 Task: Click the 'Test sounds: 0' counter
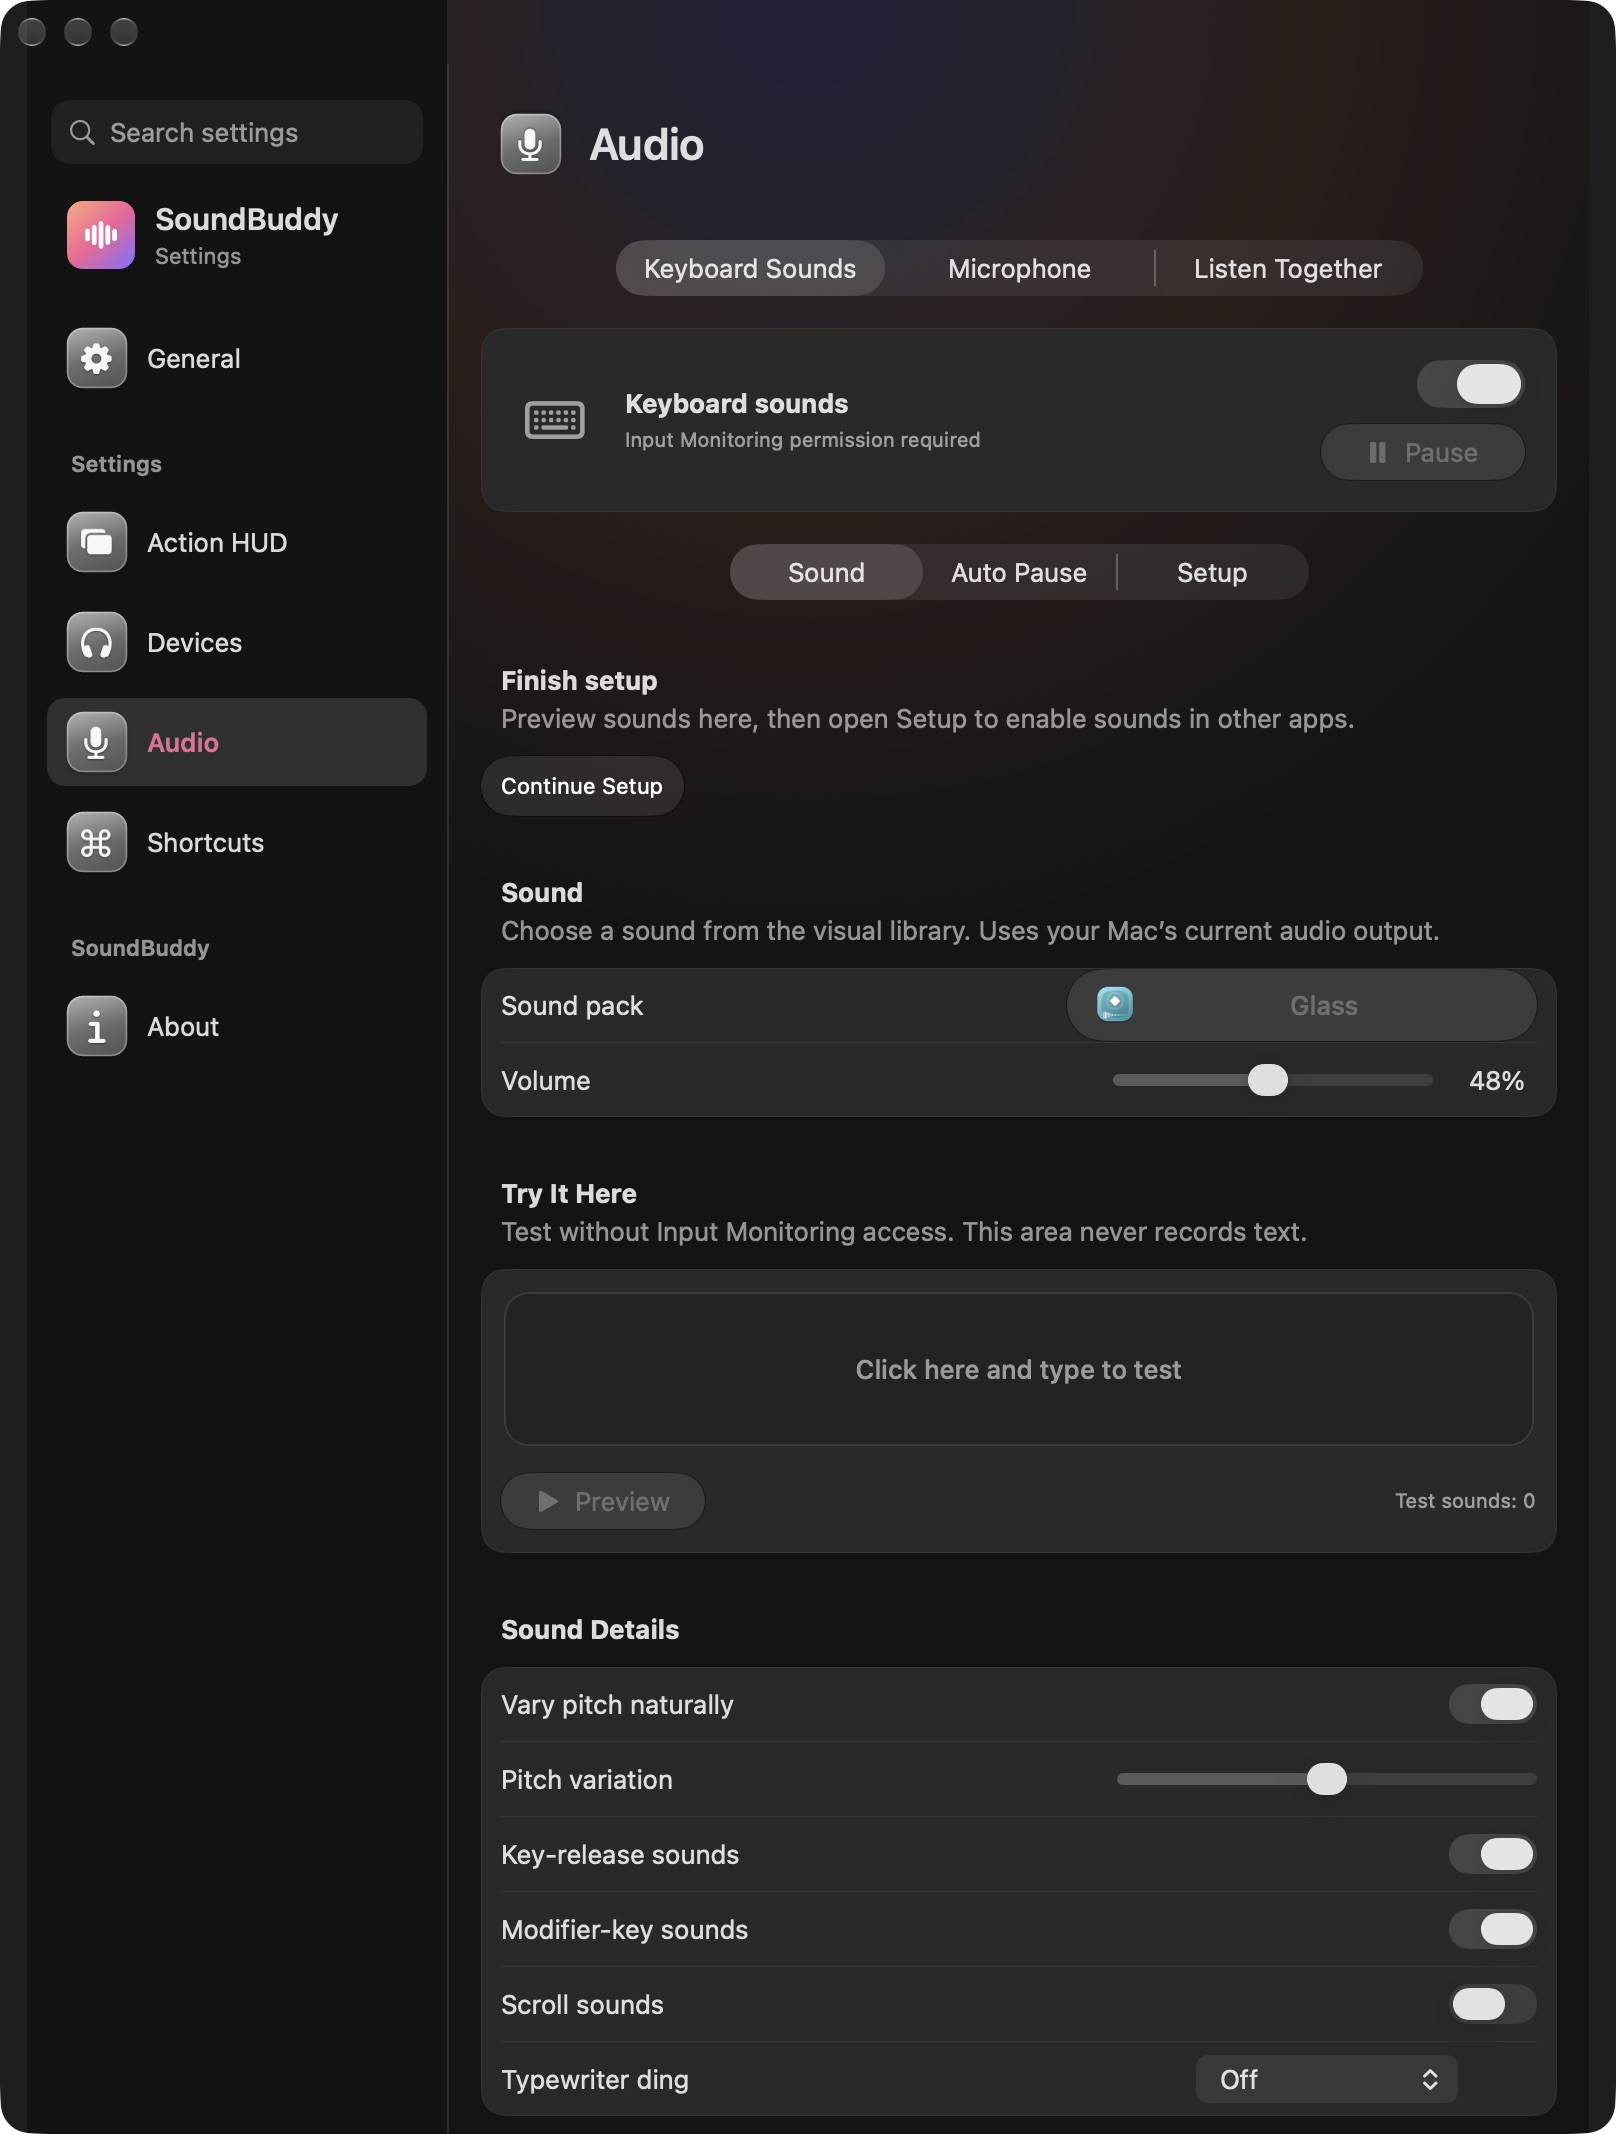click(x=1465, y=1500)
